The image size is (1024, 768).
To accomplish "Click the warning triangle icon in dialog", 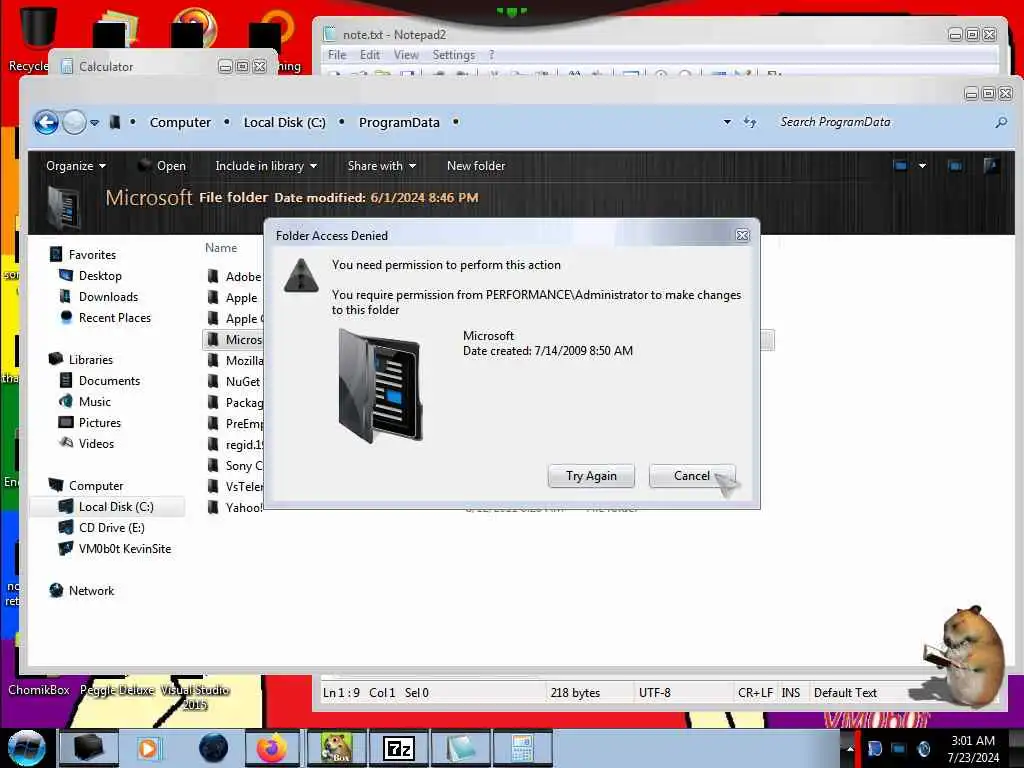I will tap(301, 276).
